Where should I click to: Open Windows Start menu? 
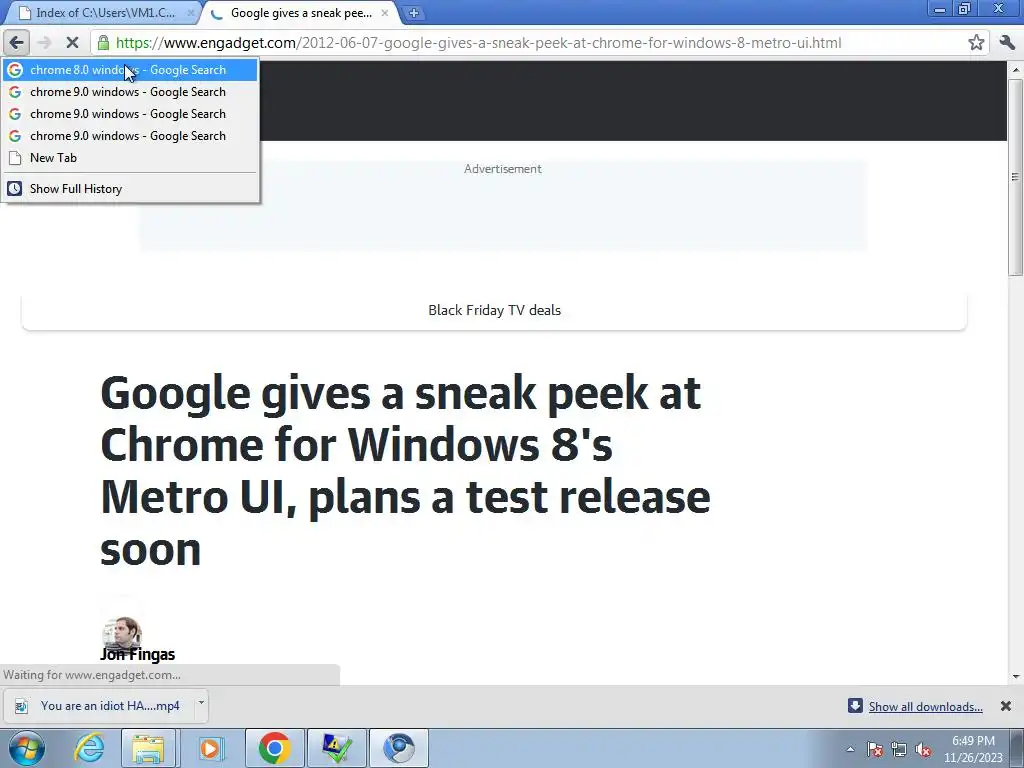coord(27,748)
